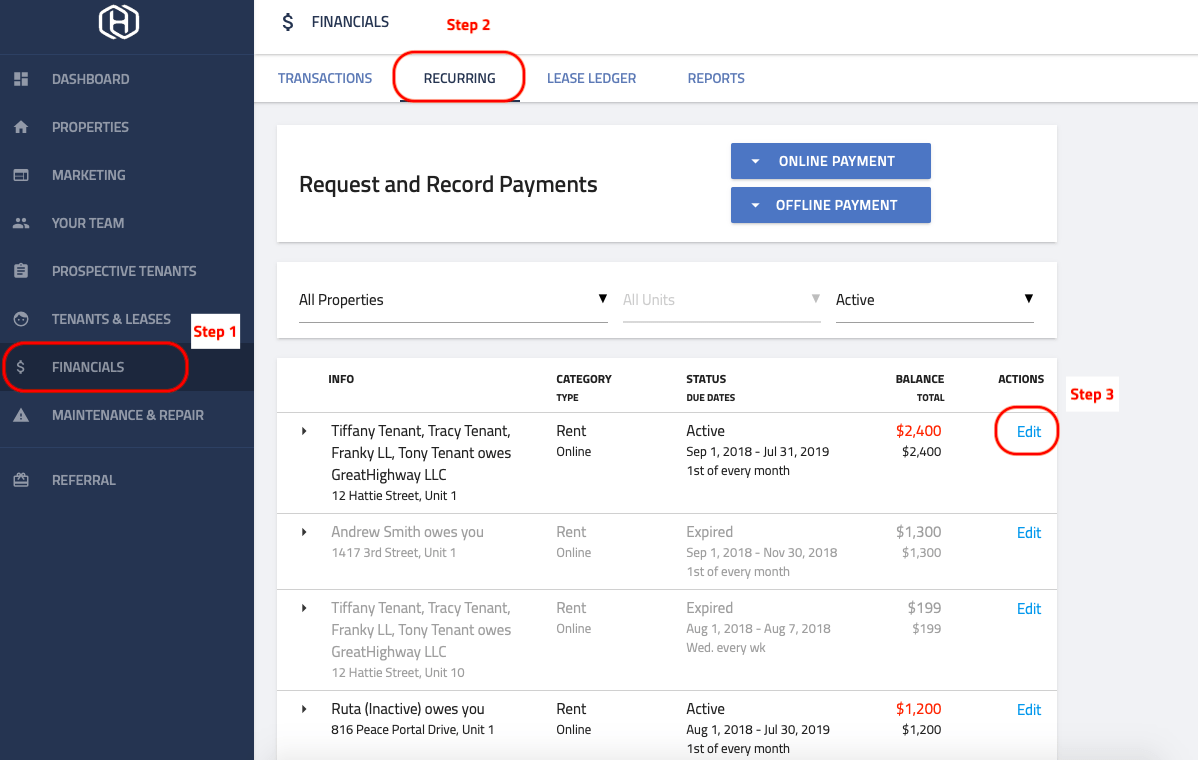The image size is (1198, 760).
Task: Open the Active status filter dropdown
Action: click(1029, 299)
